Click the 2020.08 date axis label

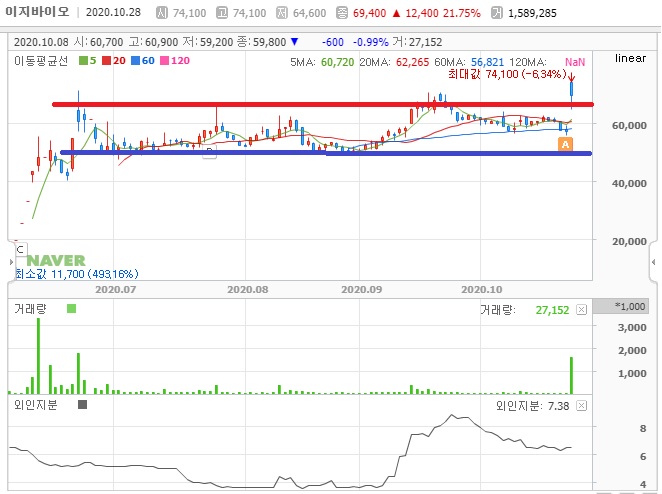[247, 290]
